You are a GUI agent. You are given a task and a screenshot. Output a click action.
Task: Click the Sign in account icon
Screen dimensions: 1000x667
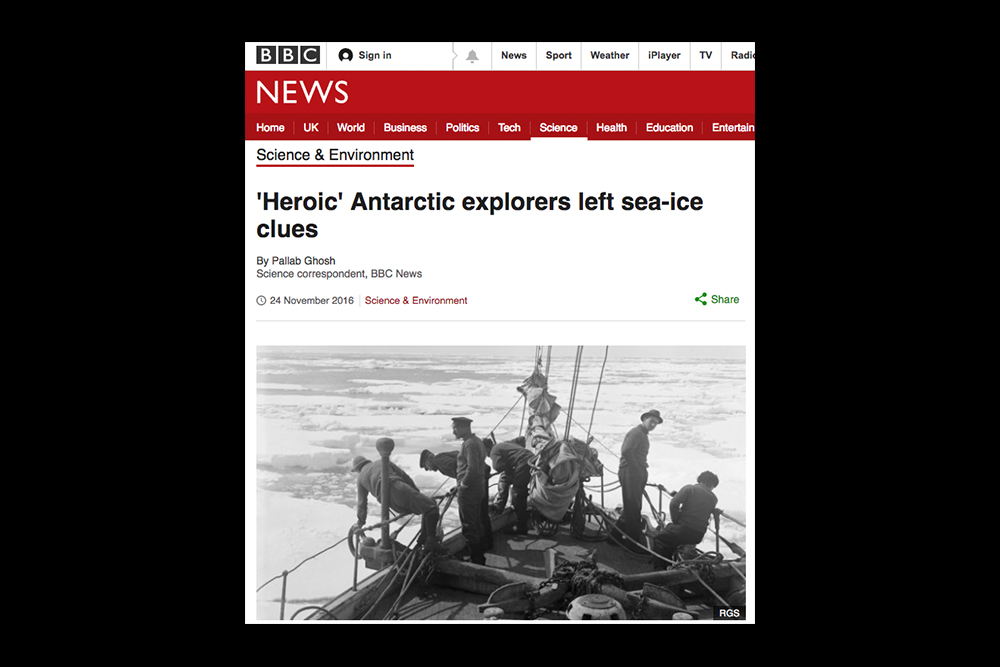(x=346, y=55)
